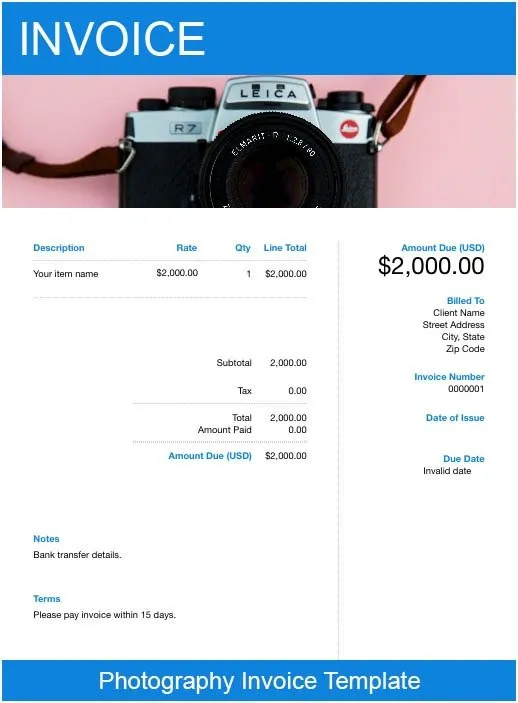Click the Subtotal amount 2,000.00
This screenshot has height=703, width=518.
[288, 363]
